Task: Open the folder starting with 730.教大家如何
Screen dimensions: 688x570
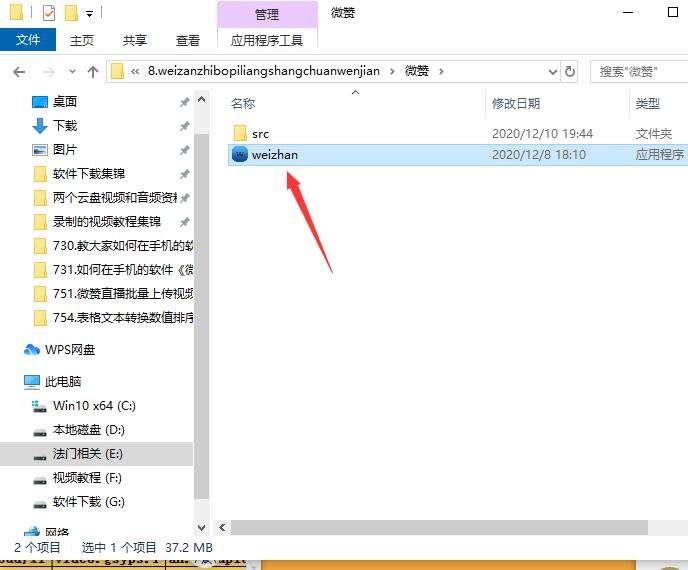Action: coord(123,245)
